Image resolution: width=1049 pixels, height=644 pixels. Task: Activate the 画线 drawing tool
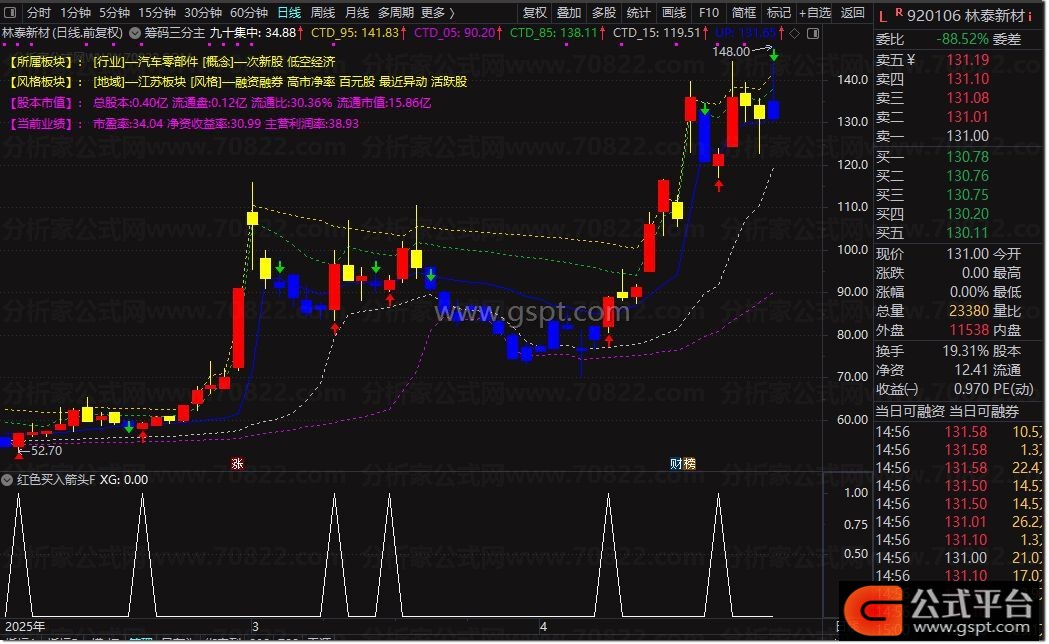pos(673,13)
